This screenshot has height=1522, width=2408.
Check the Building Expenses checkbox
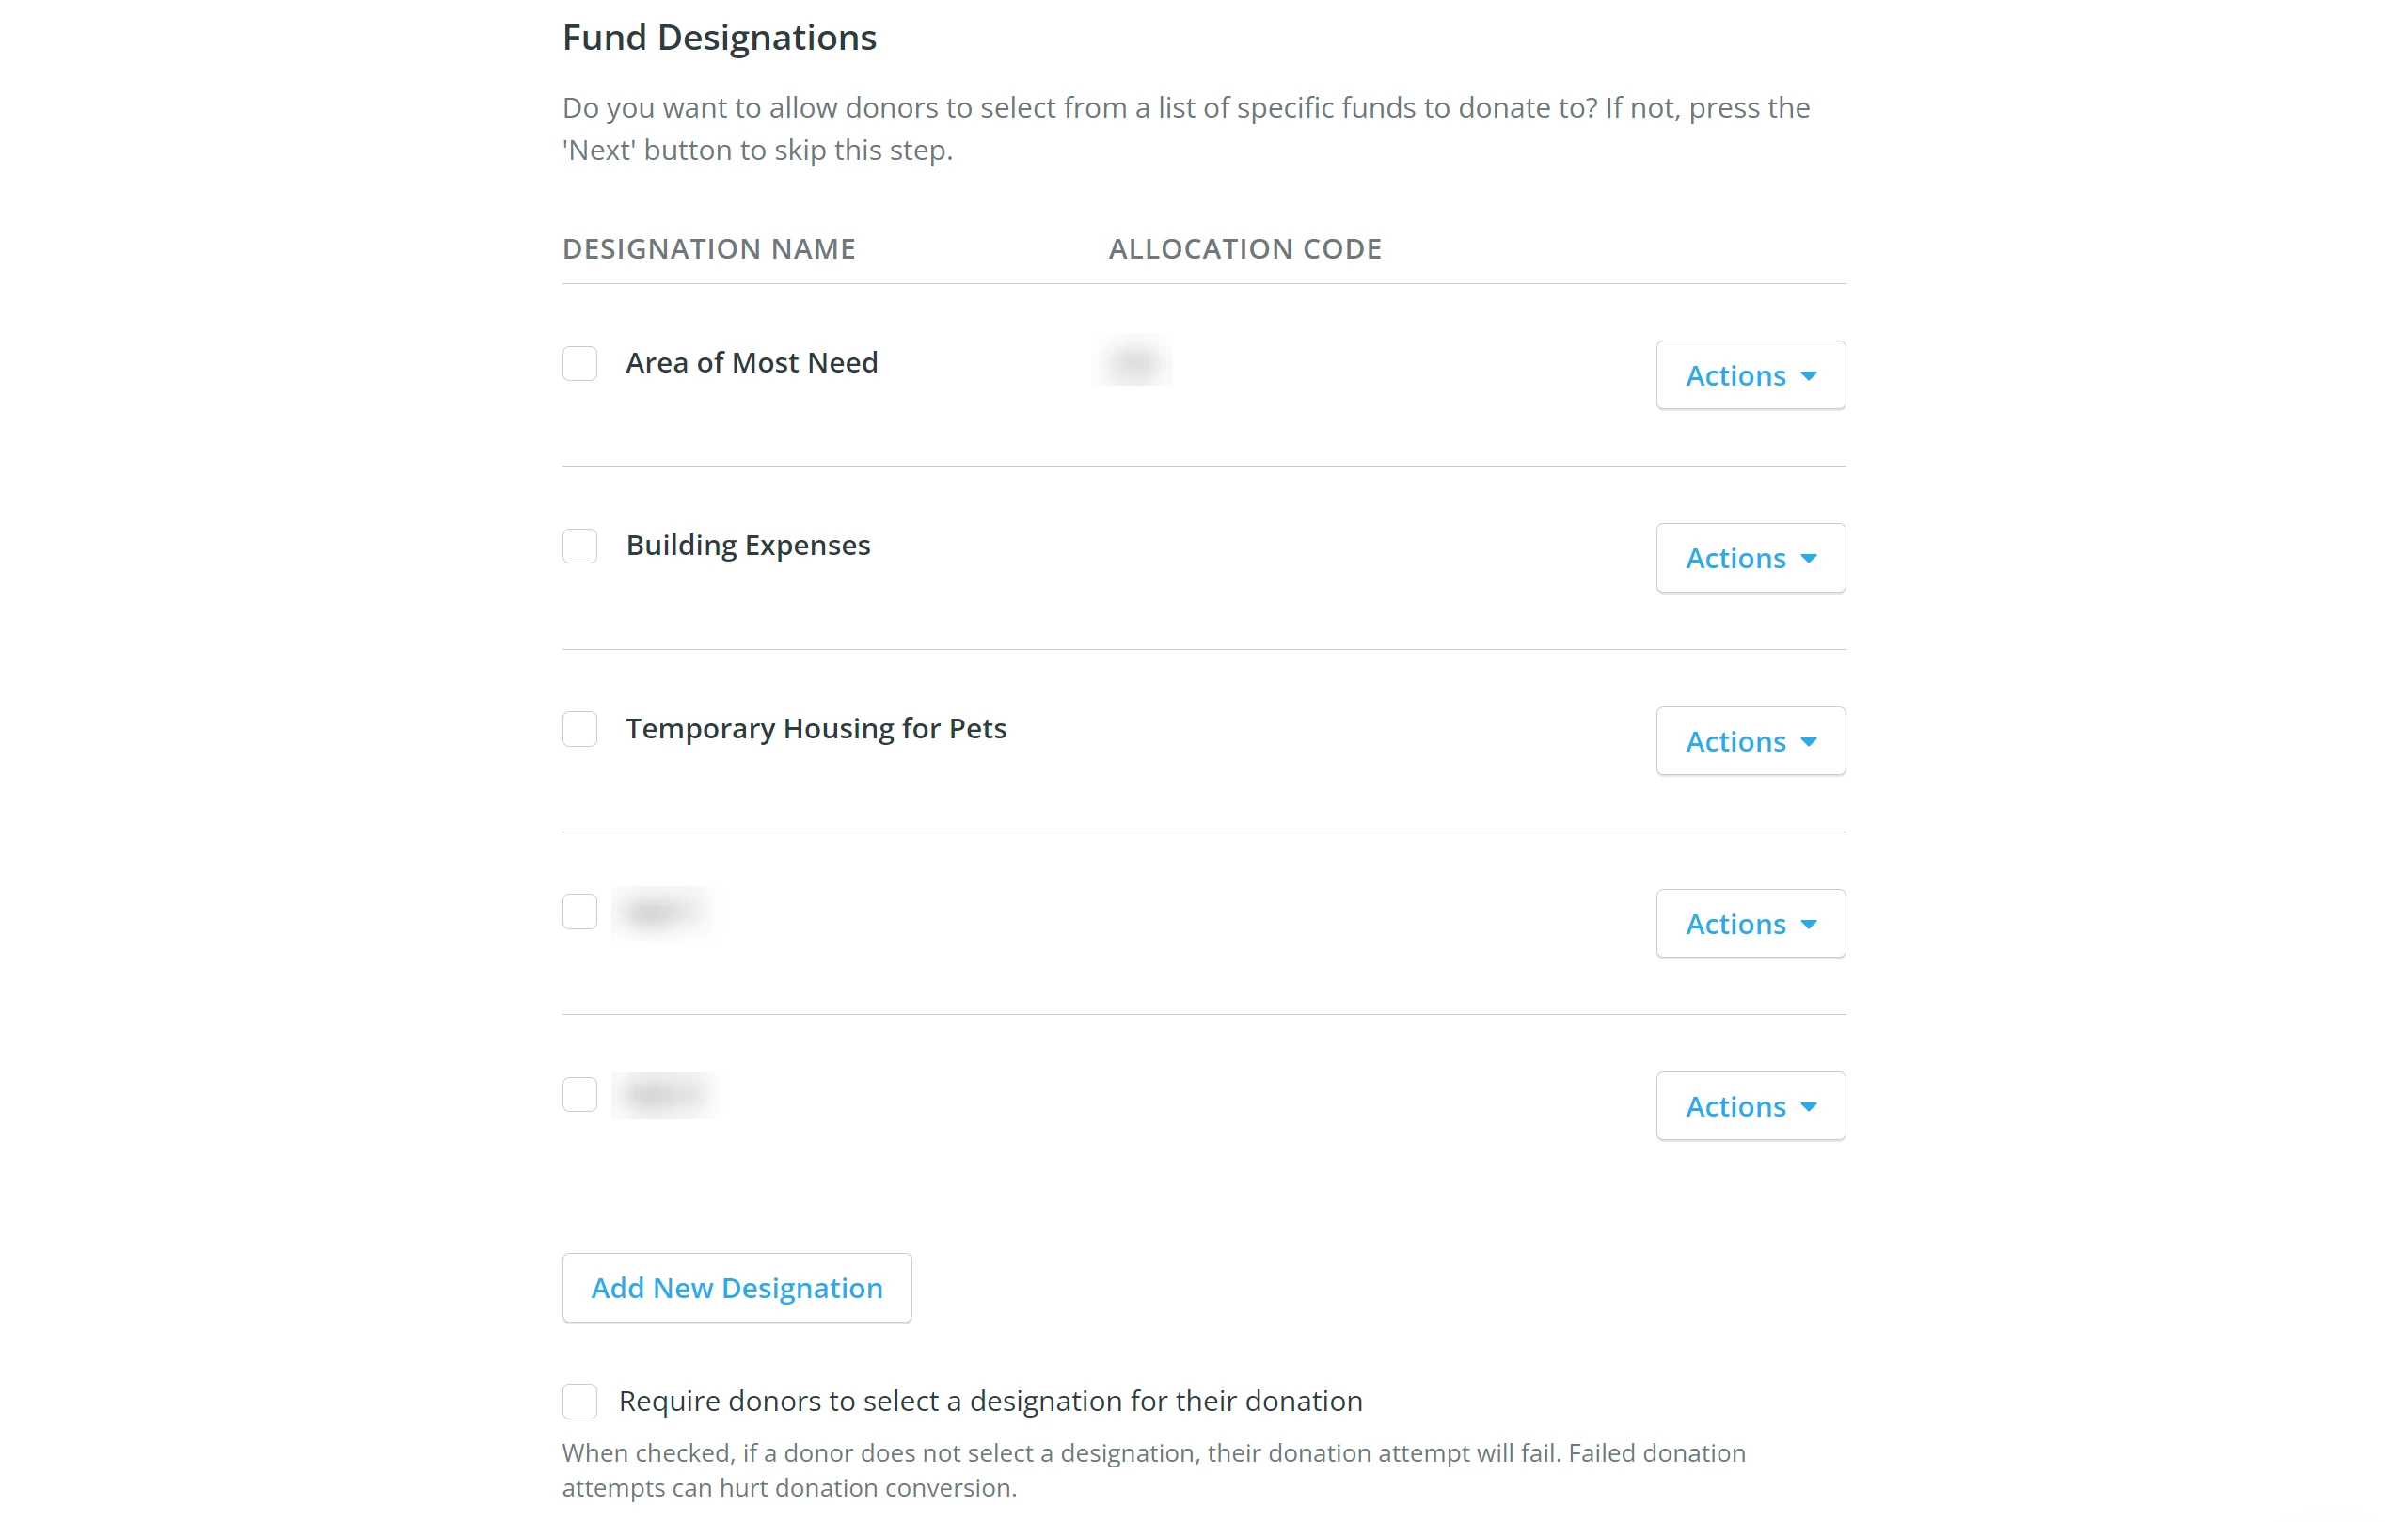tap(580, 546)
